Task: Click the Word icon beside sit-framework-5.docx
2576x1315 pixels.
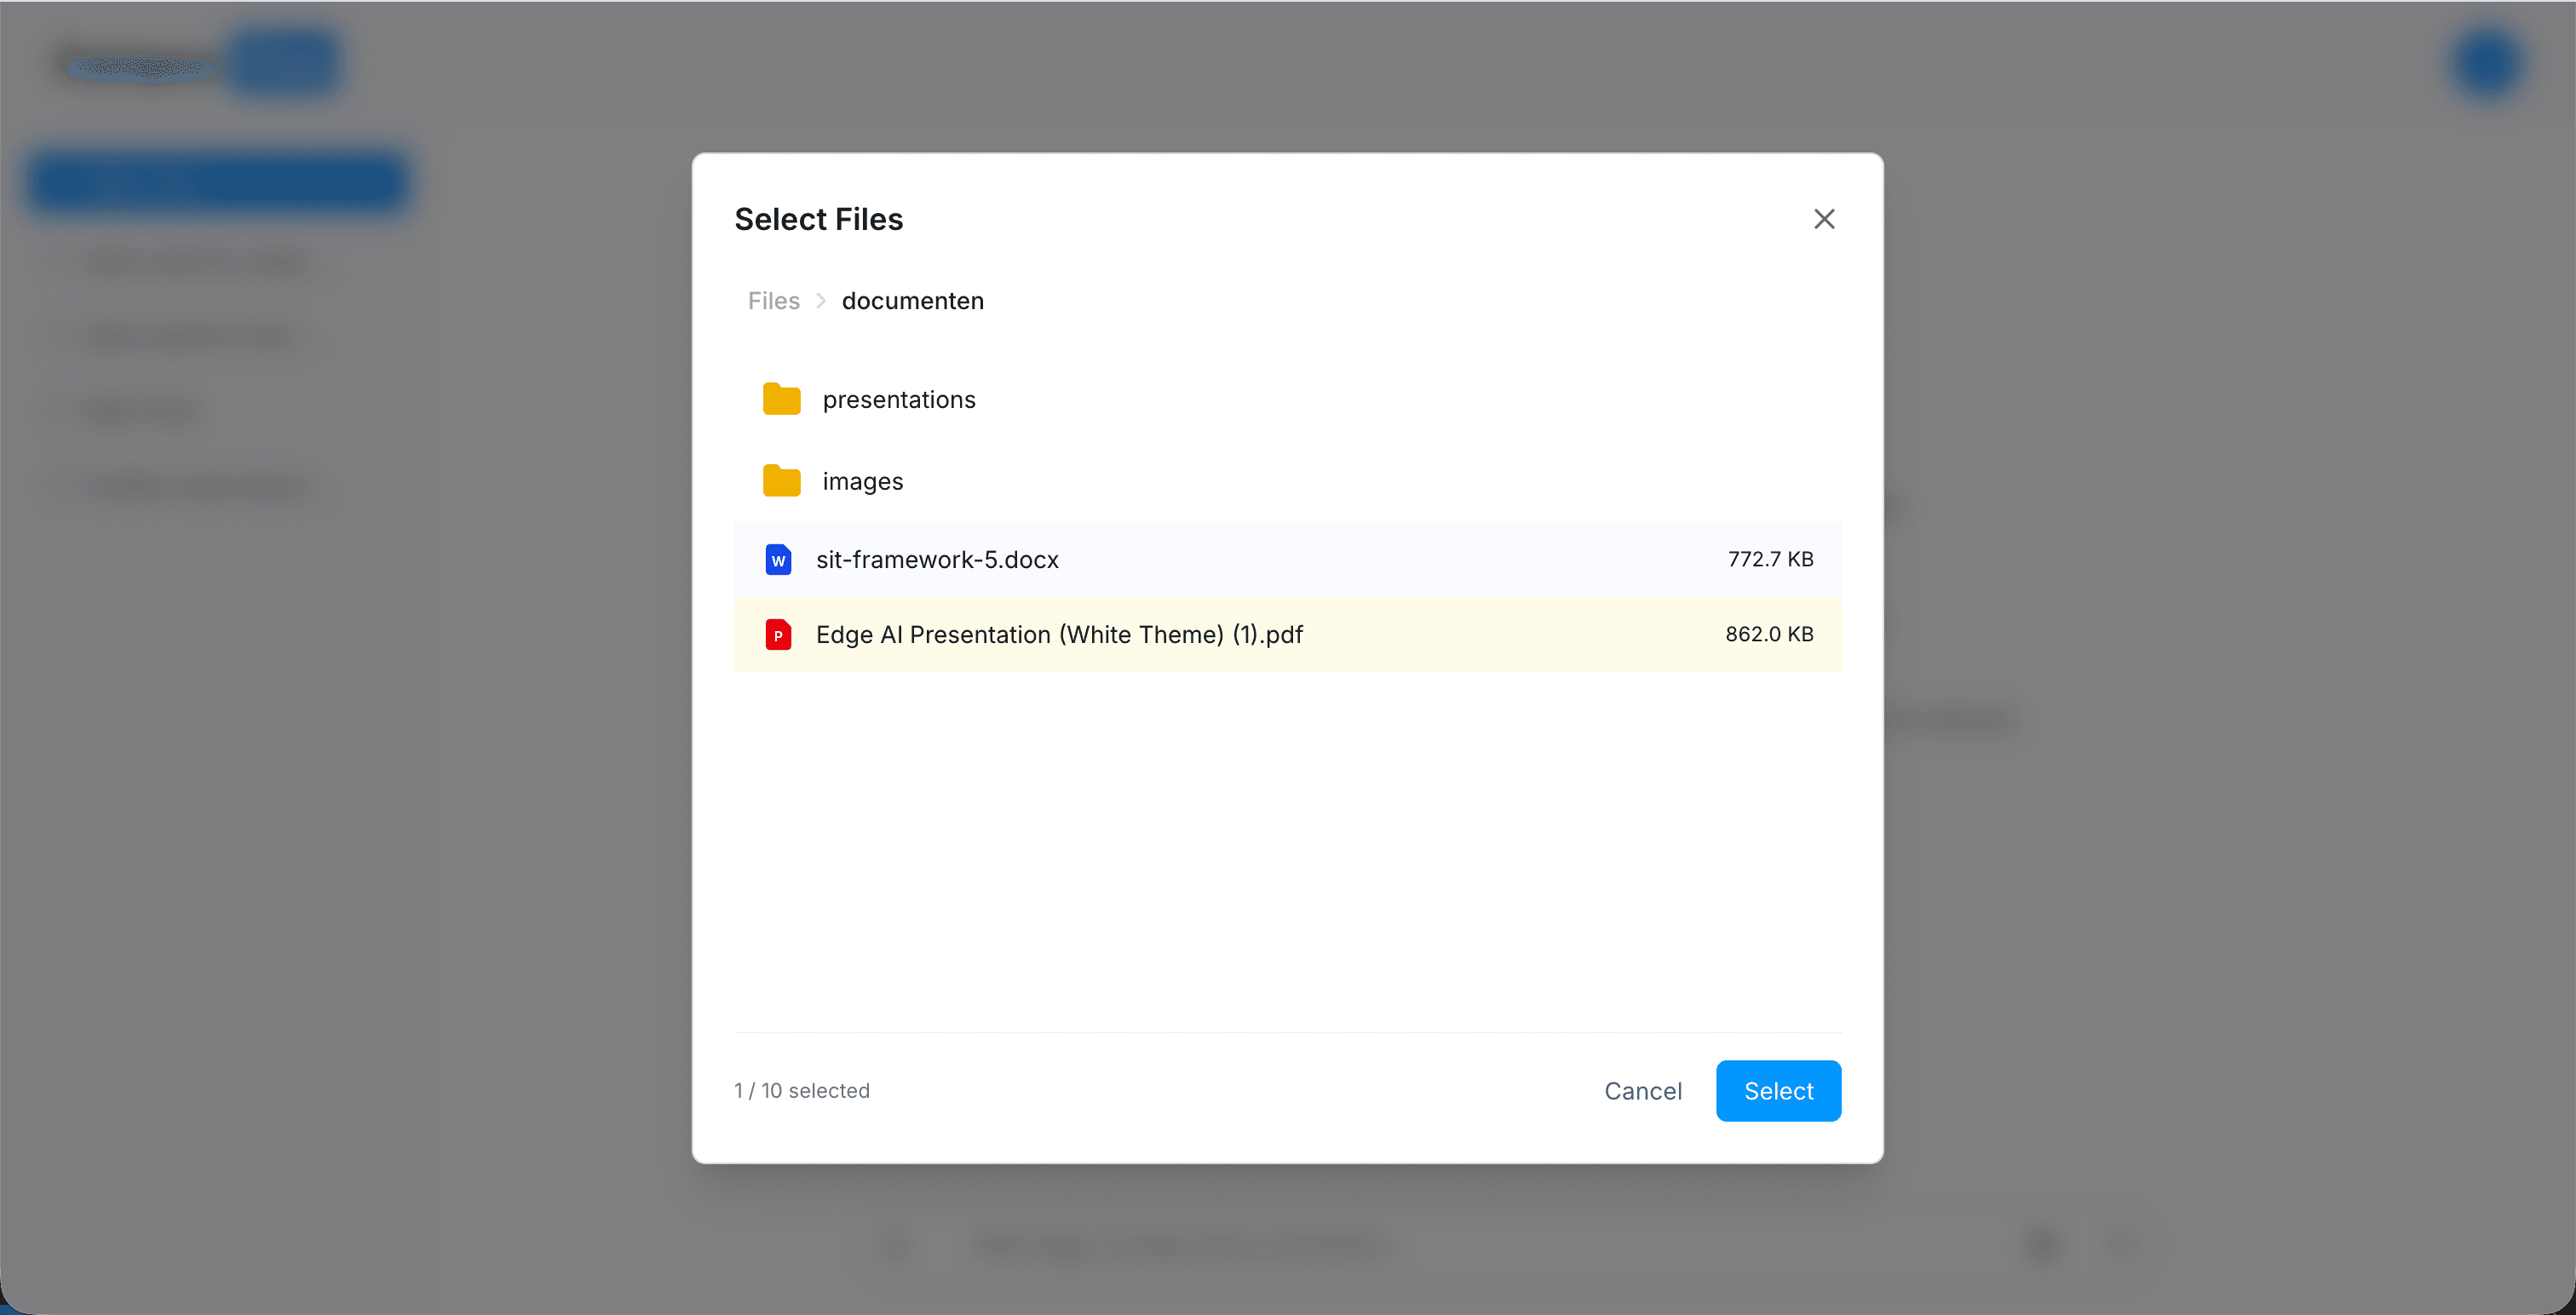Action: pyautogui.click(x=778, y=560)
